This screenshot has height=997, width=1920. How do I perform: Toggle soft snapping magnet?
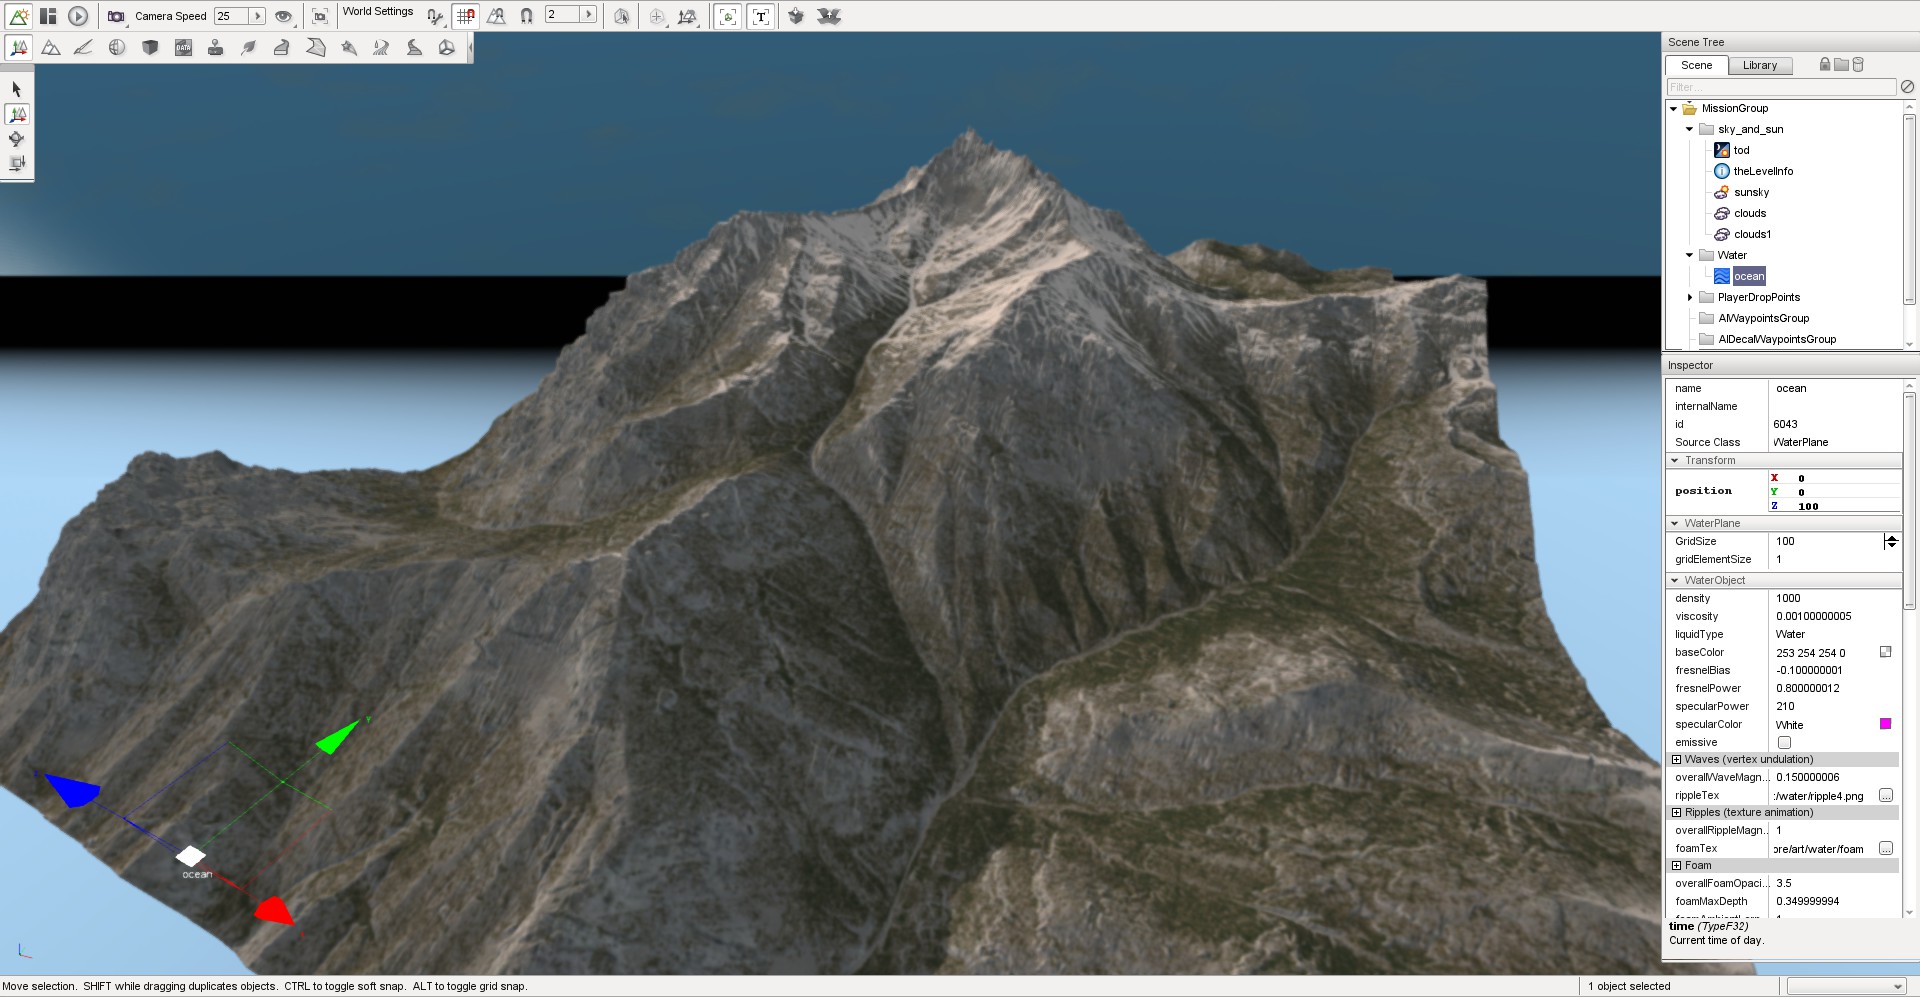point(526,16)
